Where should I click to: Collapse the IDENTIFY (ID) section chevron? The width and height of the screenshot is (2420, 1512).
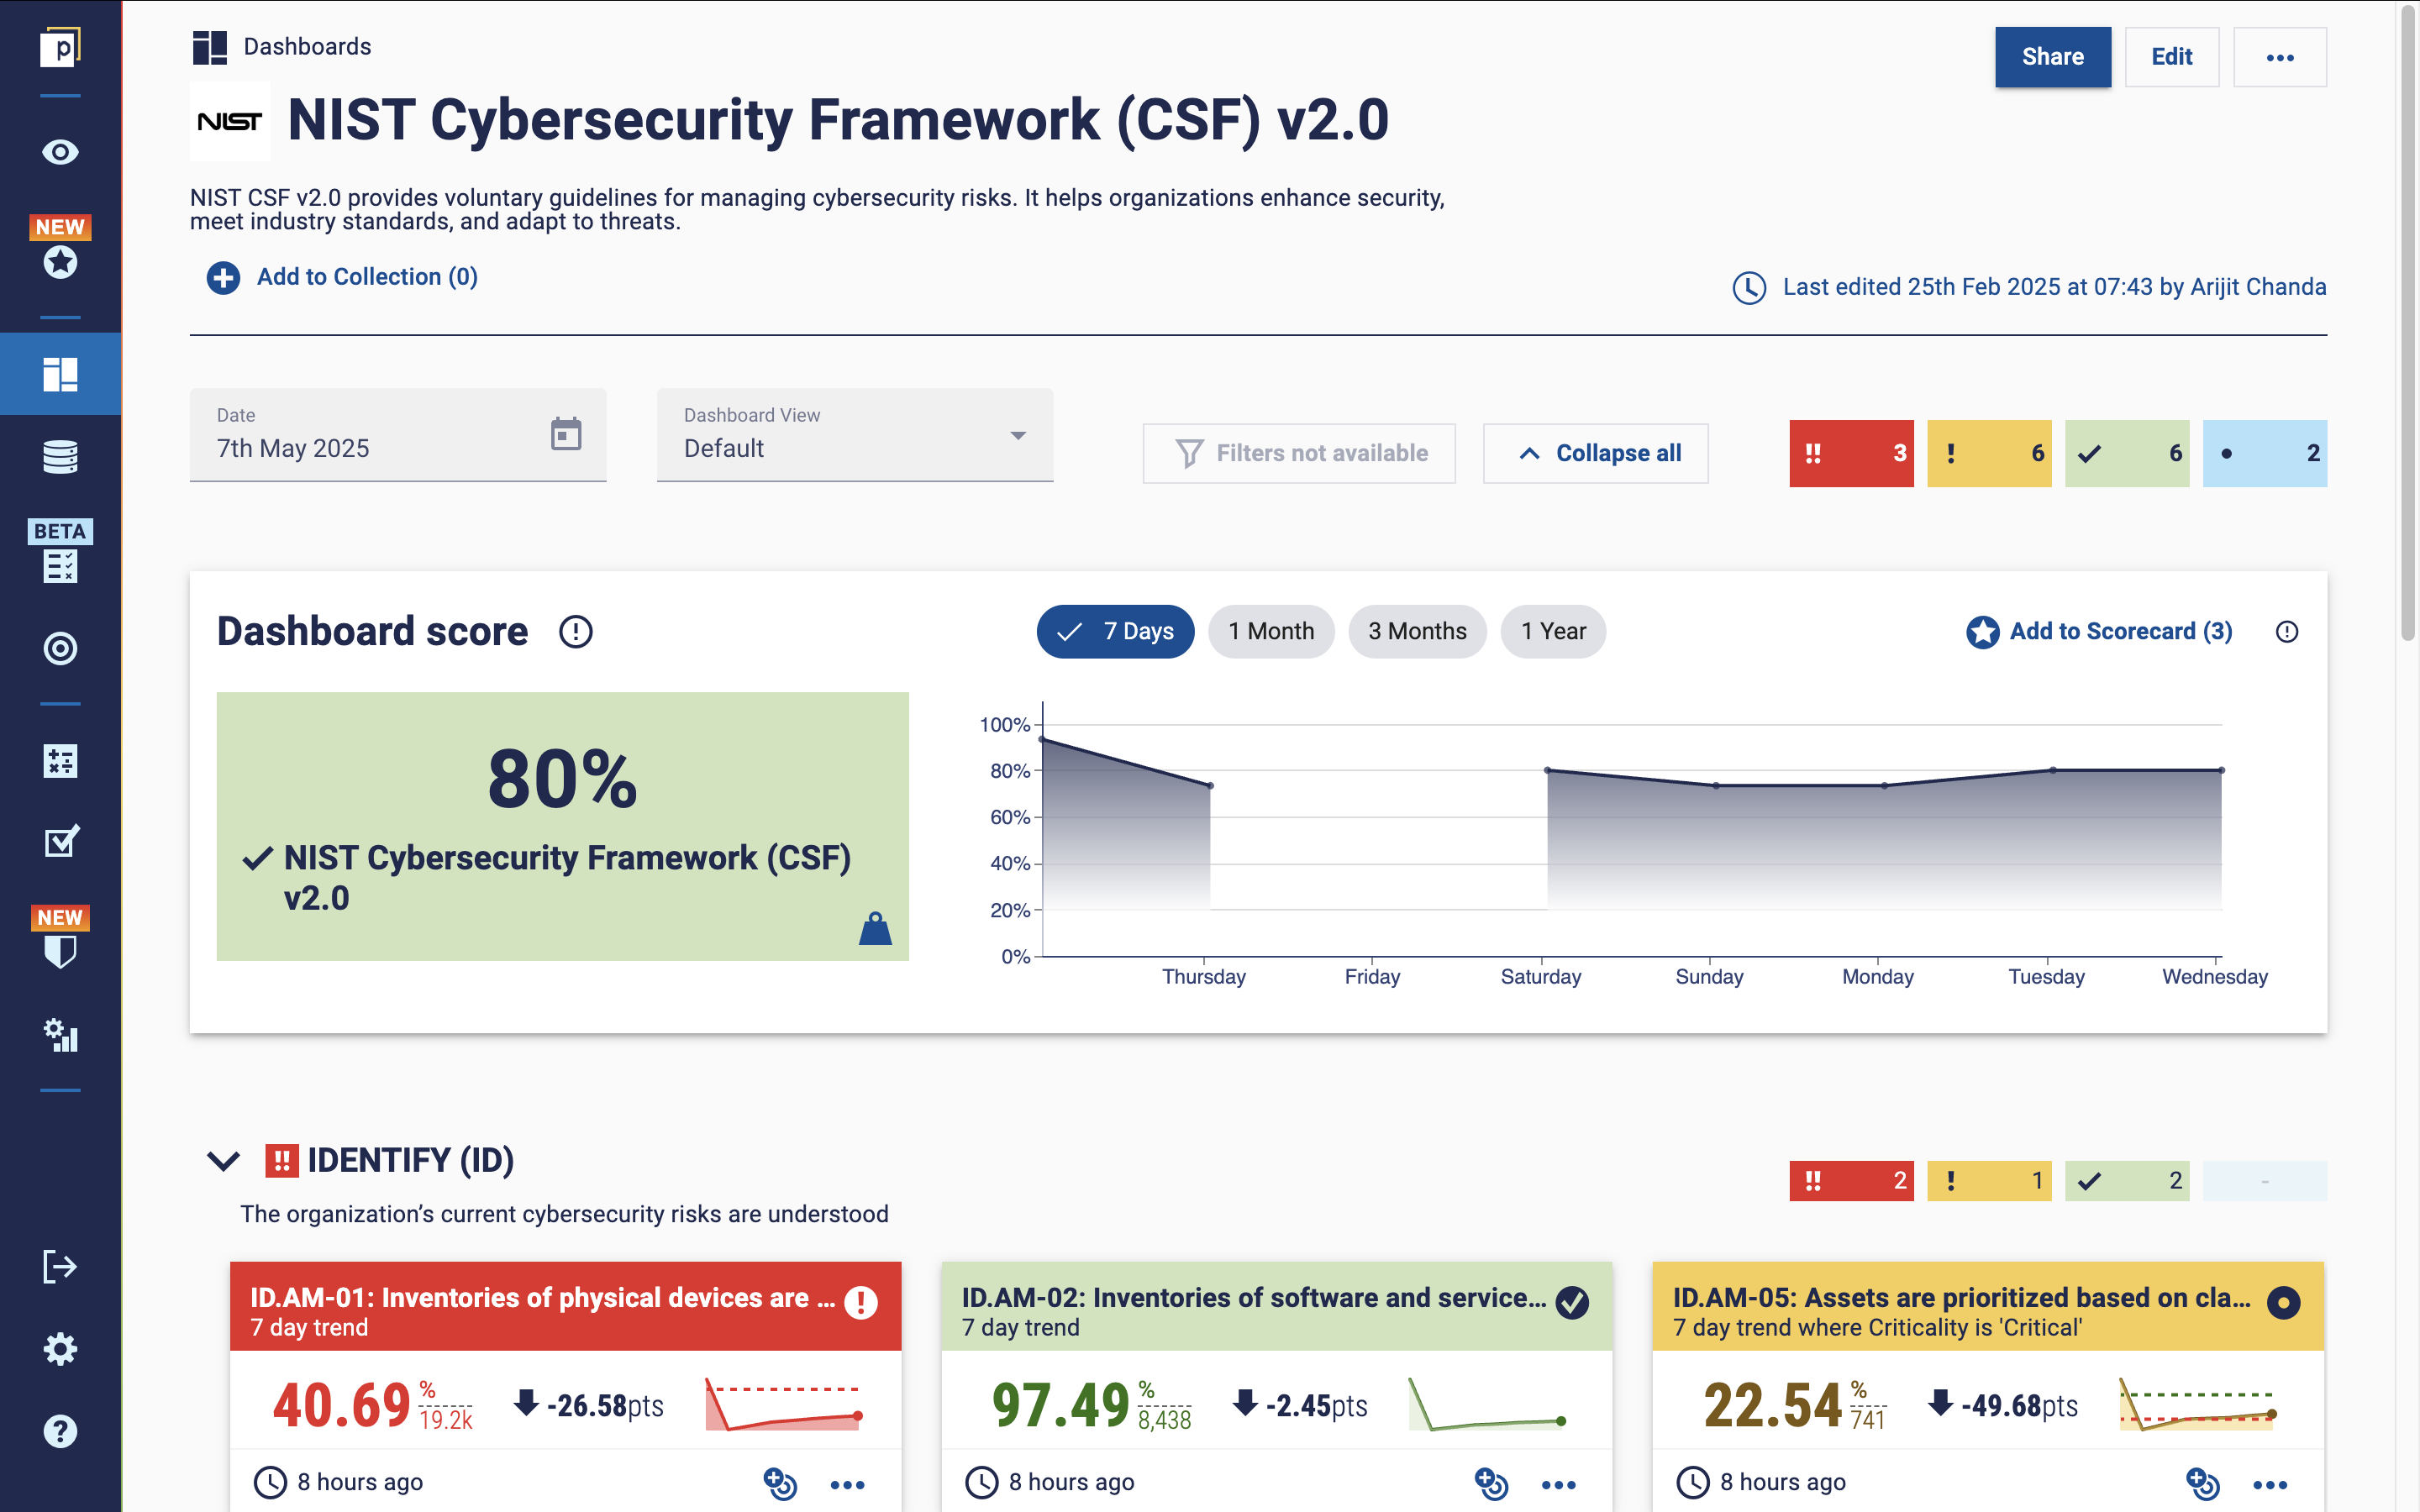223,1161
